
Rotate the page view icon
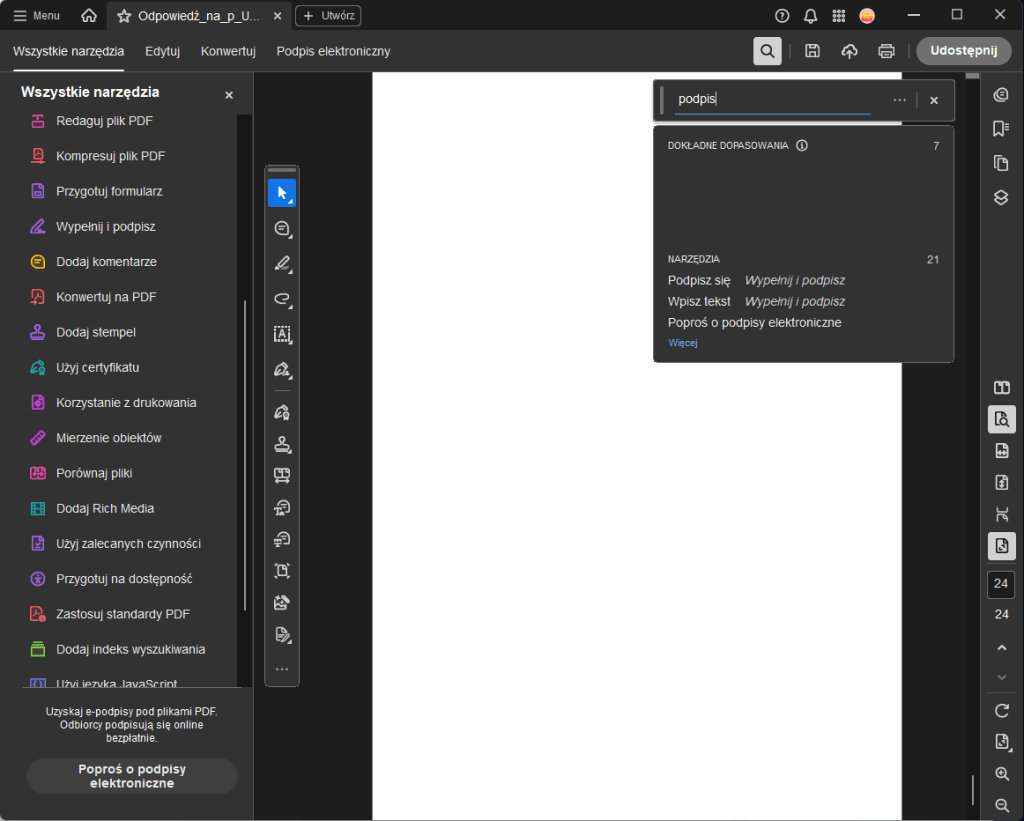click(x=1001, y=710)
